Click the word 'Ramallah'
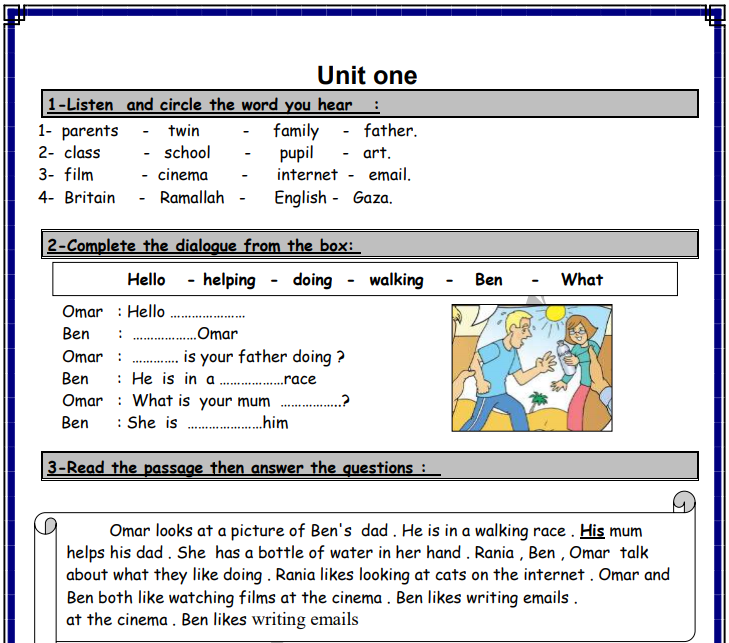This screenshot has height=643, width=729. tap(192, 198)
